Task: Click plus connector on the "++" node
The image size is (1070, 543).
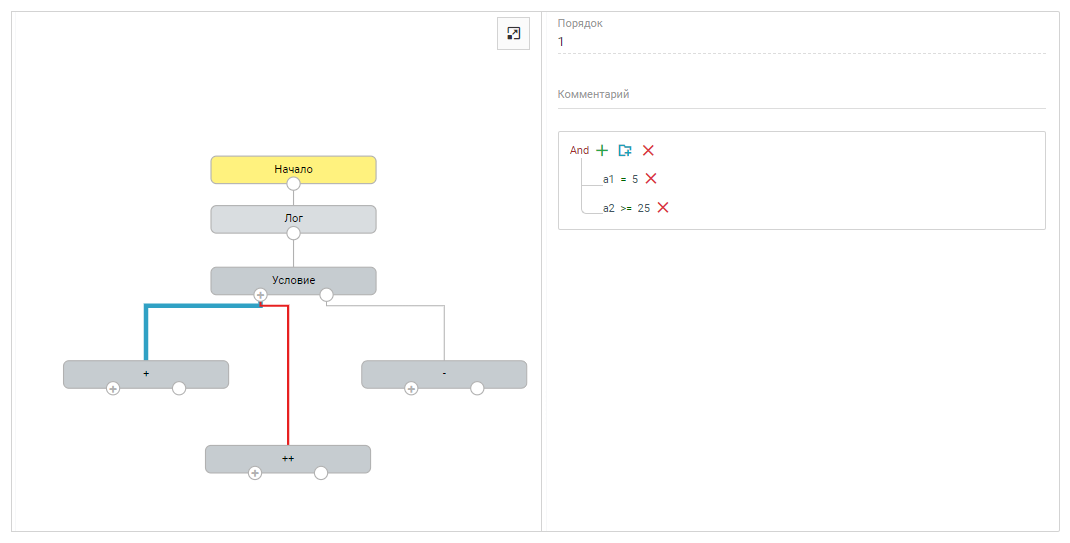Action: [x=255, y=473]
